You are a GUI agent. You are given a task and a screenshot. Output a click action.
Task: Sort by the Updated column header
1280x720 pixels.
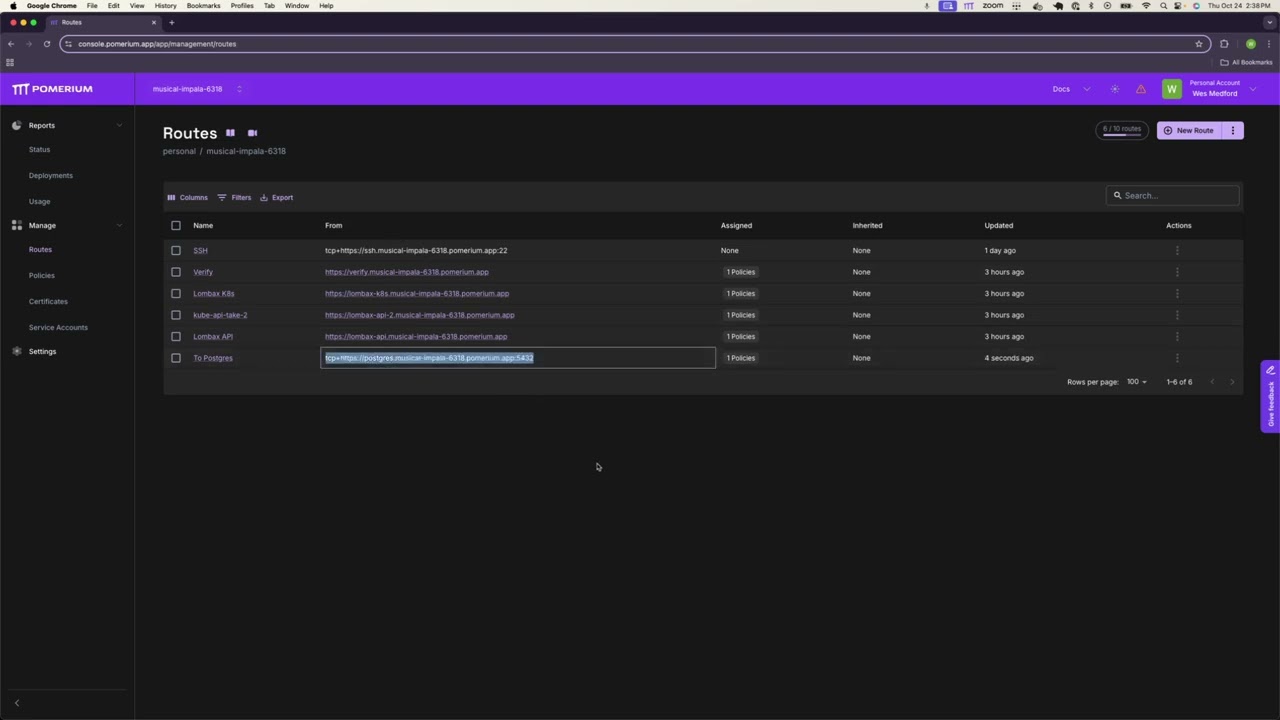click(998, 226)
